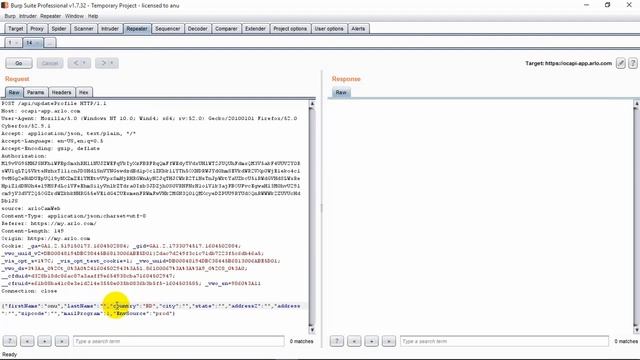Screen dimensions: 640x360
Task: Click the response scrollbar up arrow
Action: click(636, 104)
